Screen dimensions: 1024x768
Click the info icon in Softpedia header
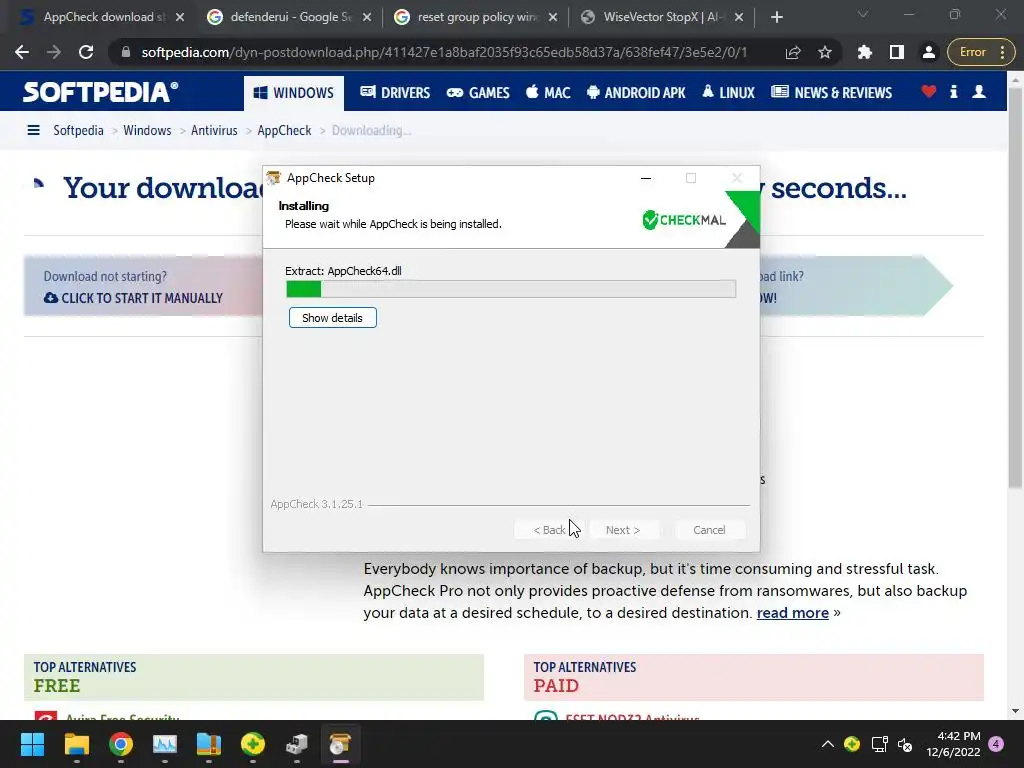(x=953, y=92)
